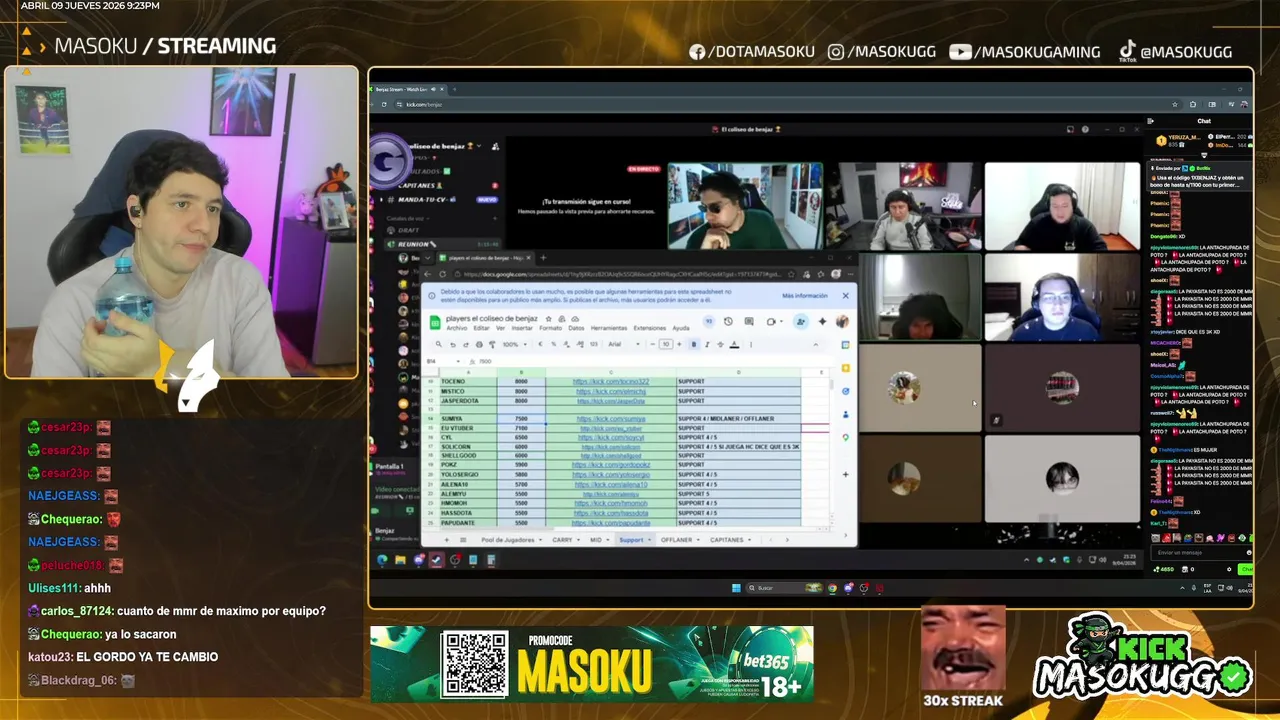Click the Gemini sparkle icon in Sheets
This screenshot has height=720, width=1280.
pos(822,321)
